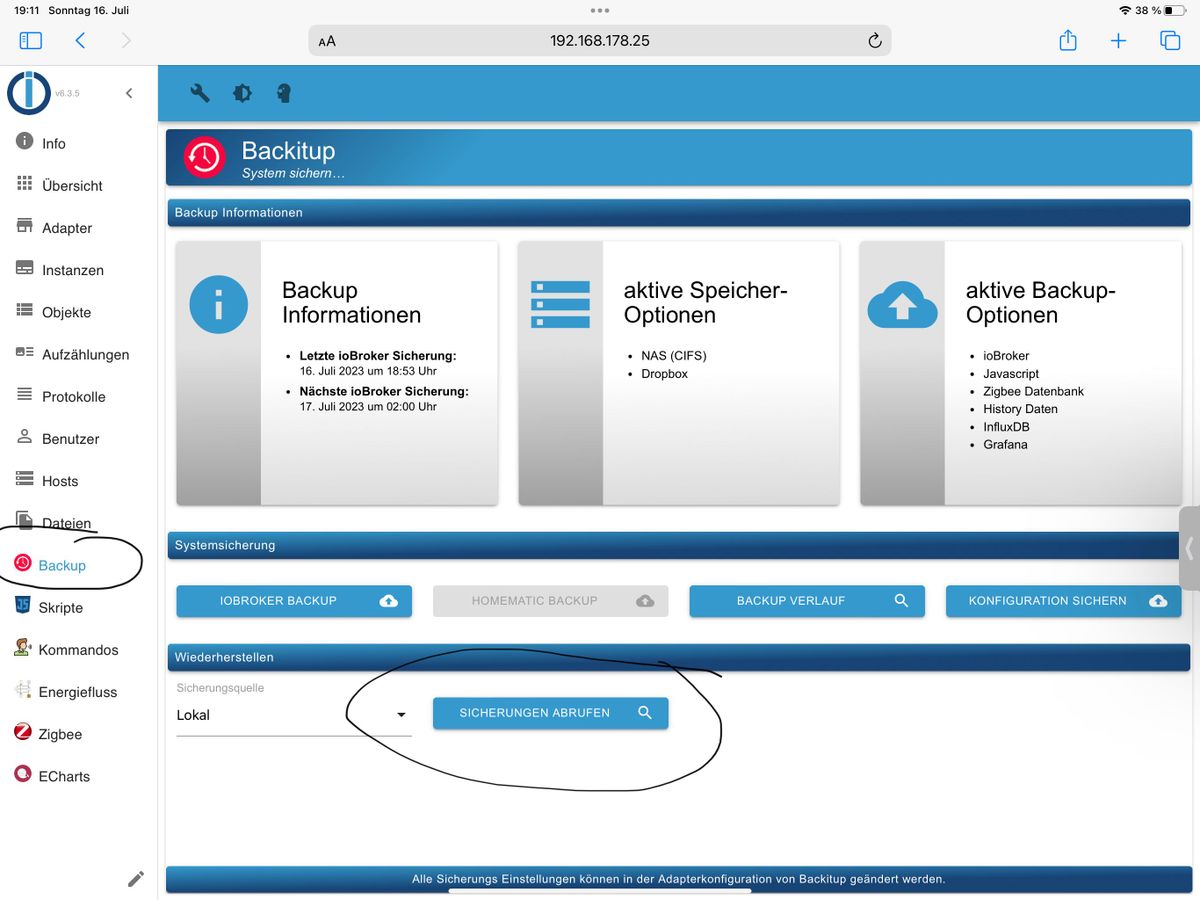The image size is (1200, 900).
Task: Click 'InfluxDB' backup option text
Action: (1006, 427)
